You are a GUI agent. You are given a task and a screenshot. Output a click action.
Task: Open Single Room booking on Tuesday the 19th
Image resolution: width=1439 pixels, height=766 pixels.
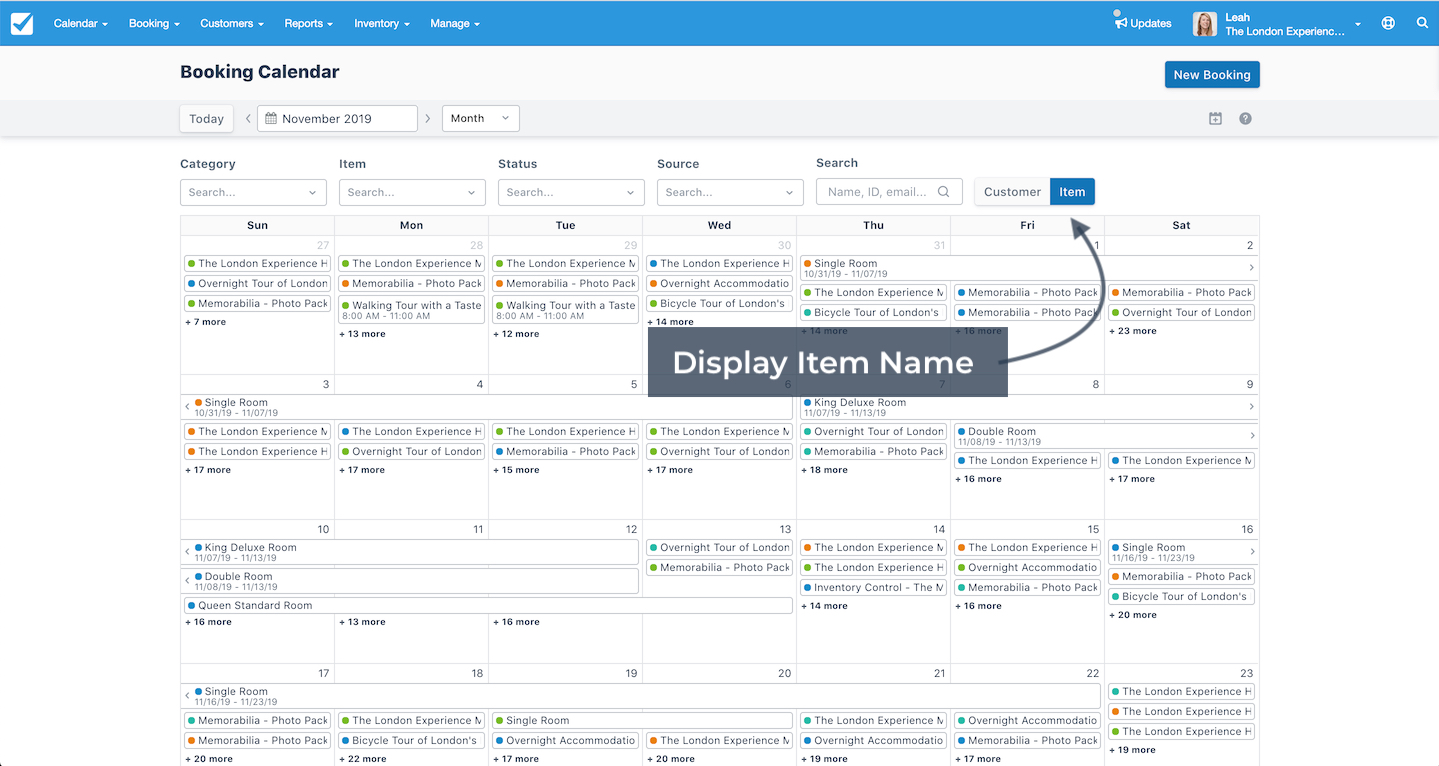642,720
